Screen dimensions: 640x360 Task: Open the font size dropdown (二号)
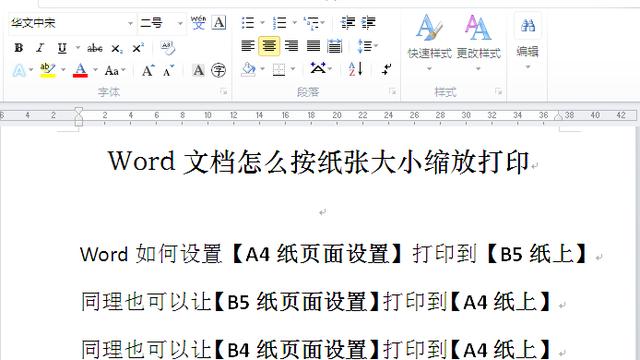180,23
